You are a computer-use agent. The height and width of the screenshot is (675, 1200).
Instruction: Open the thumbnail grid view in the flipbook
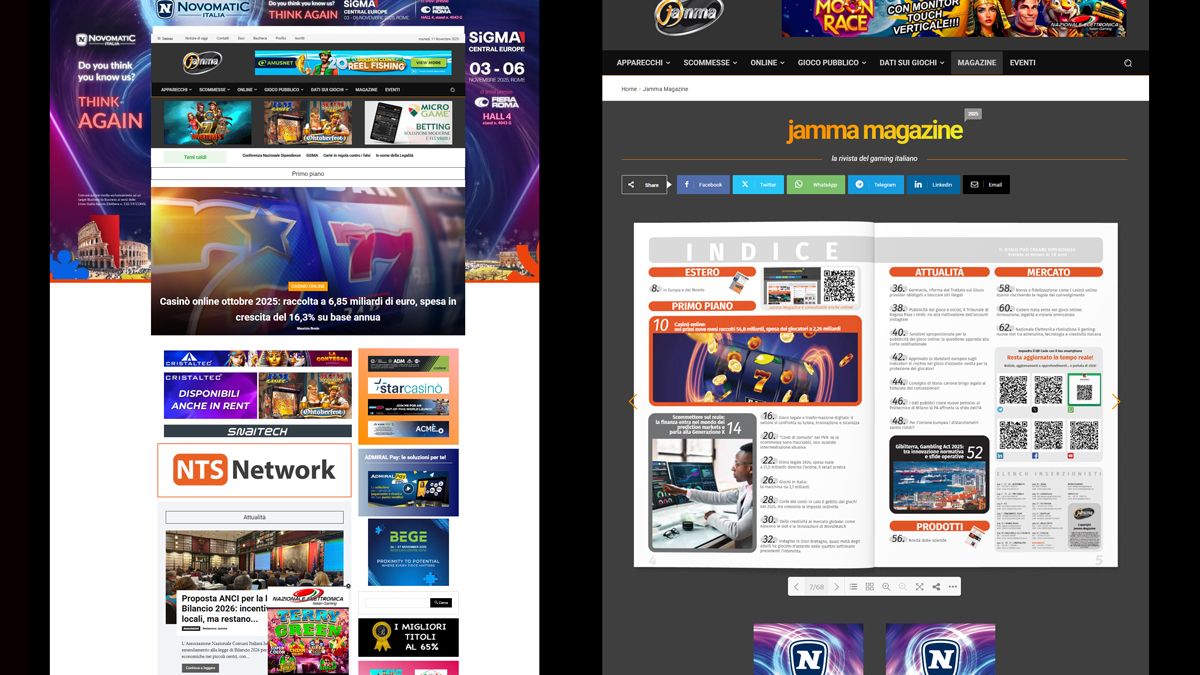pos(870,586)
